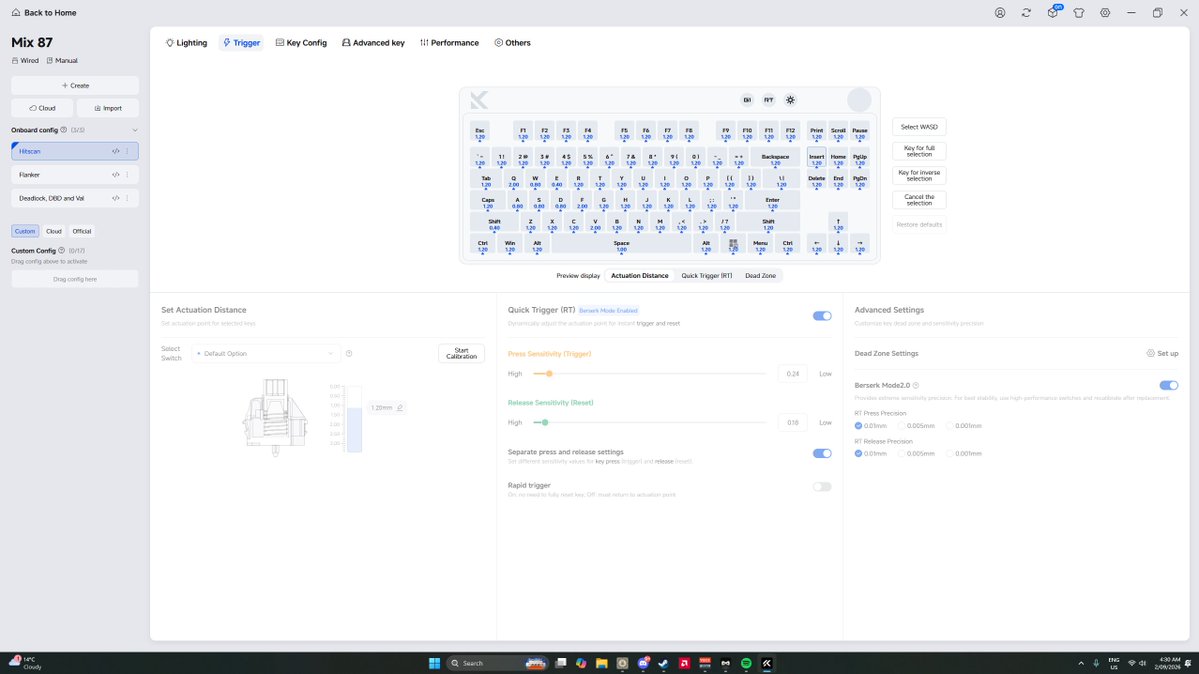1199x674 pixels.
Task: Click the Bit indicator on keyboard preview
Action: [x=747, y=100]
